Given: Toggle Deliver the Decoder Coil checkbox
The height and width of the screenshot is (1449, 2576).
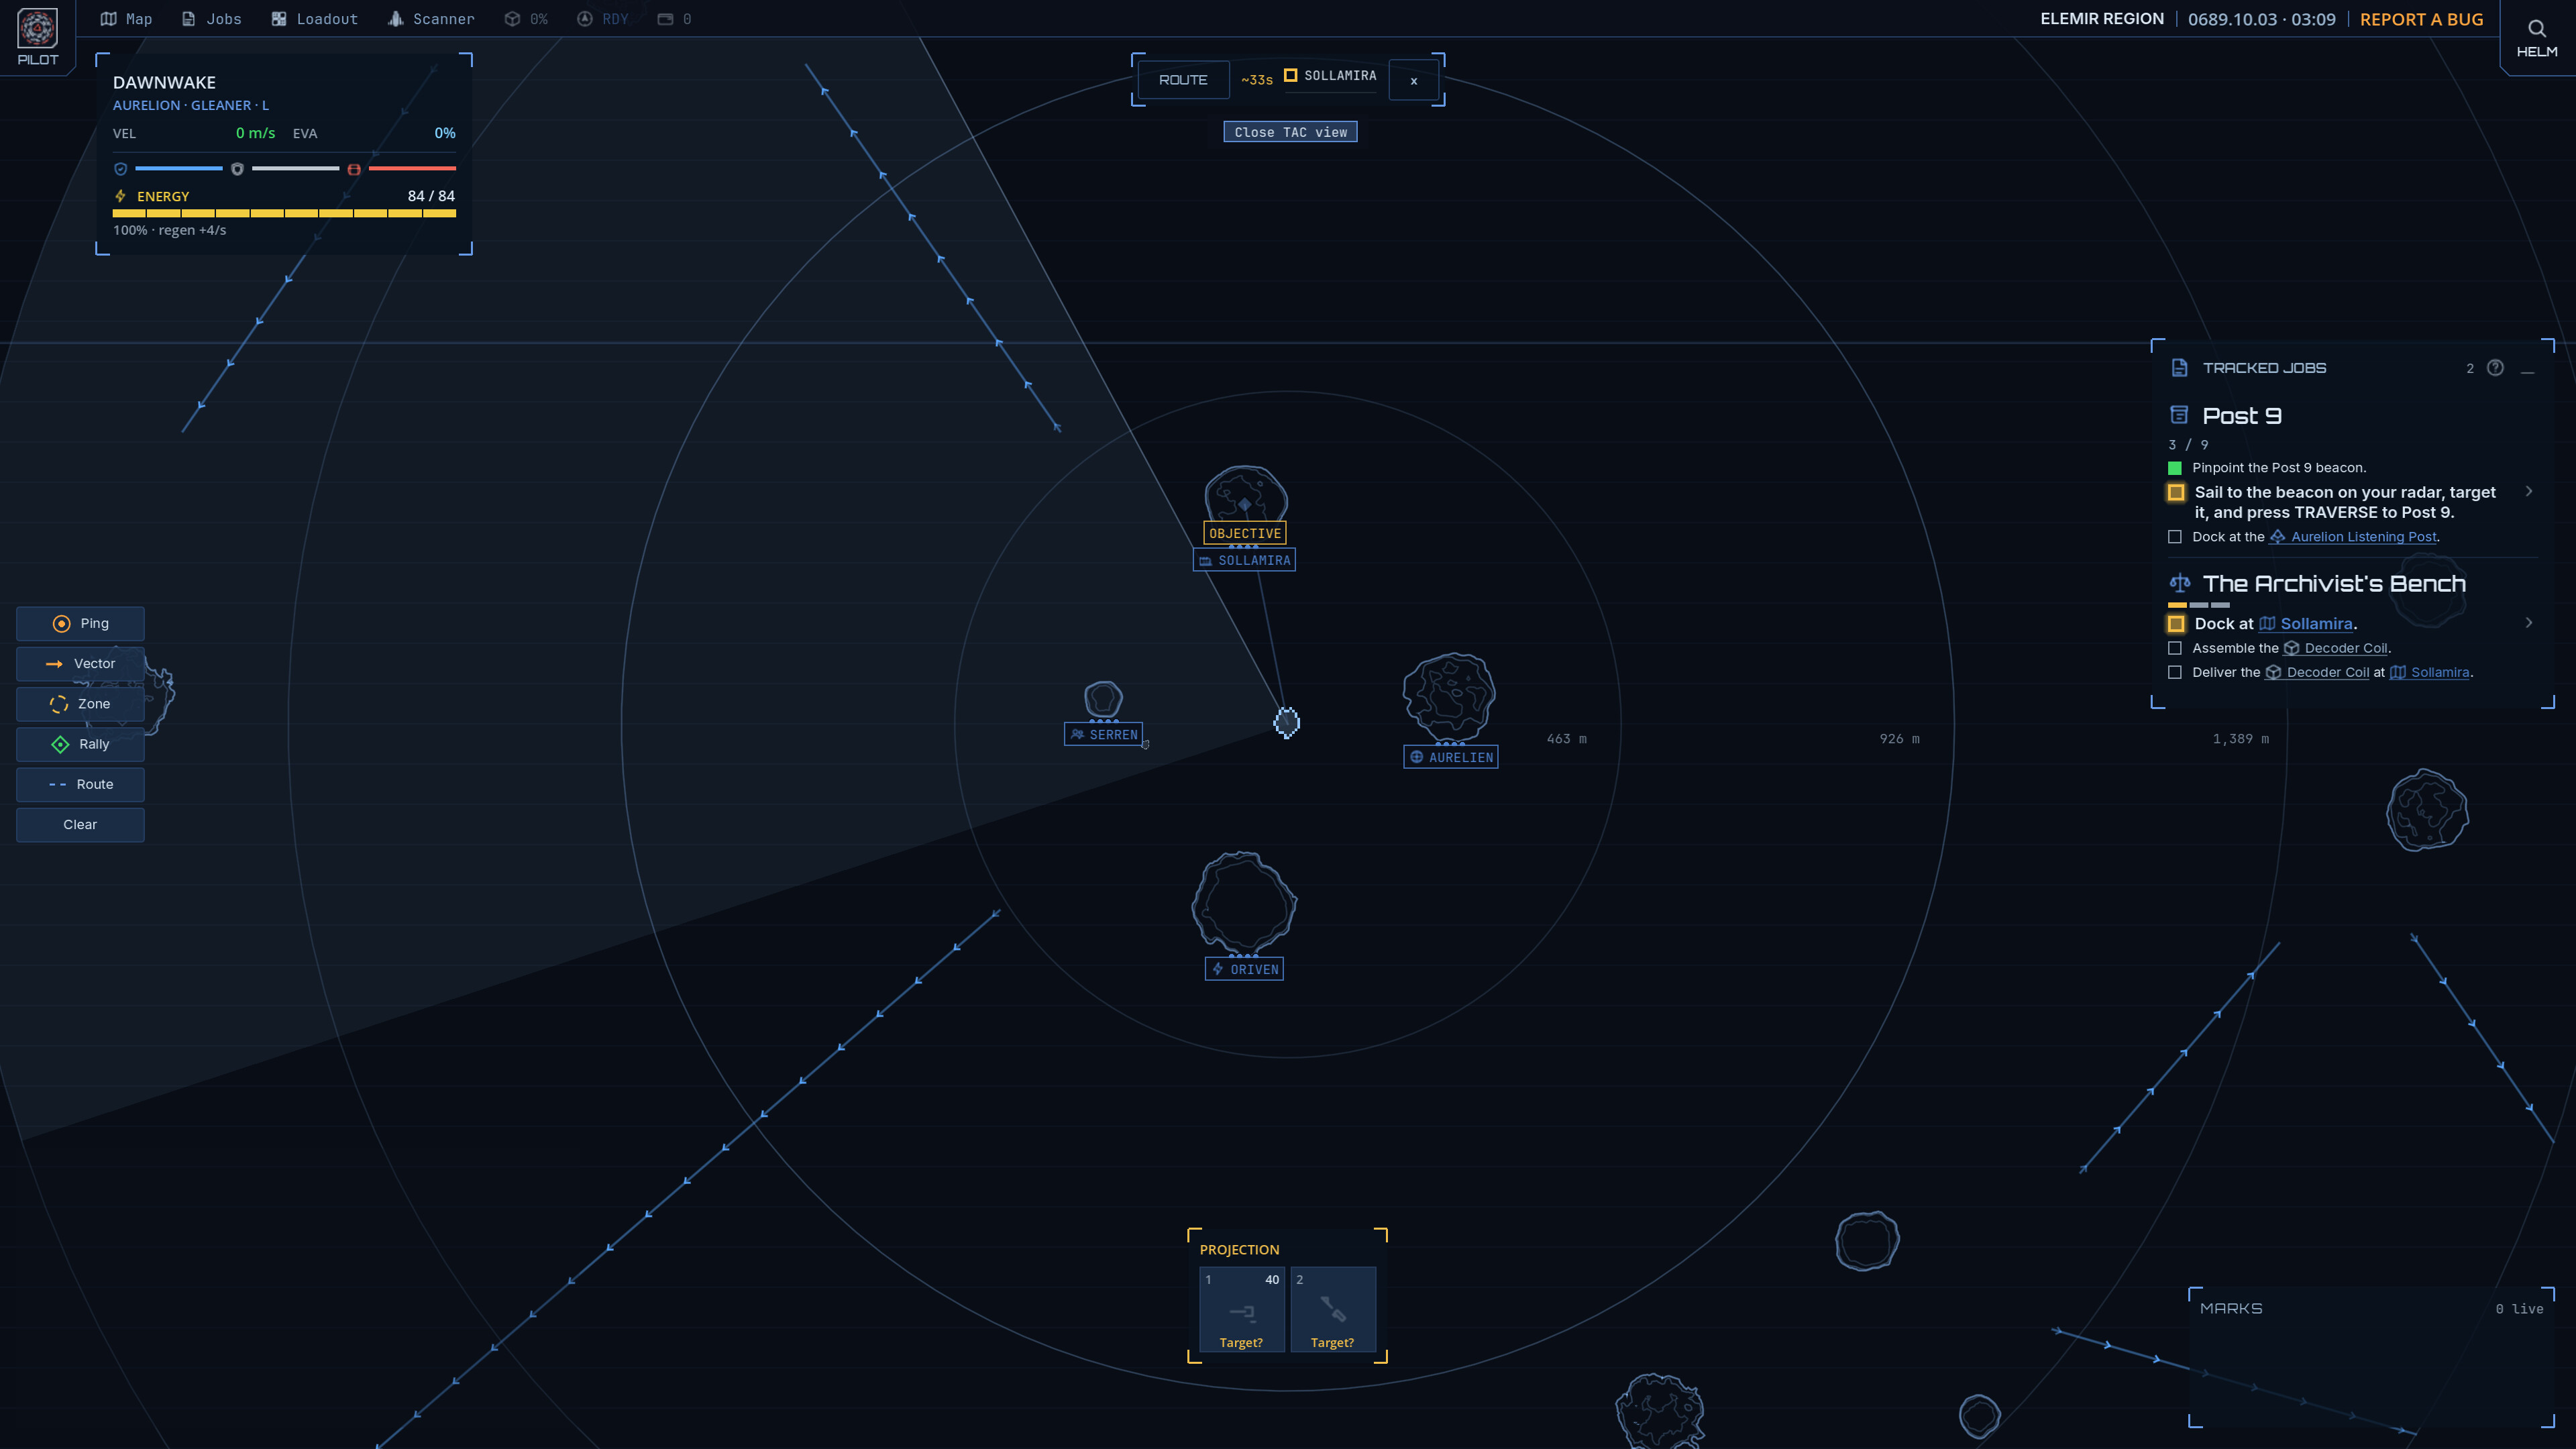Looking at the screenshot, I should 2175,672.
